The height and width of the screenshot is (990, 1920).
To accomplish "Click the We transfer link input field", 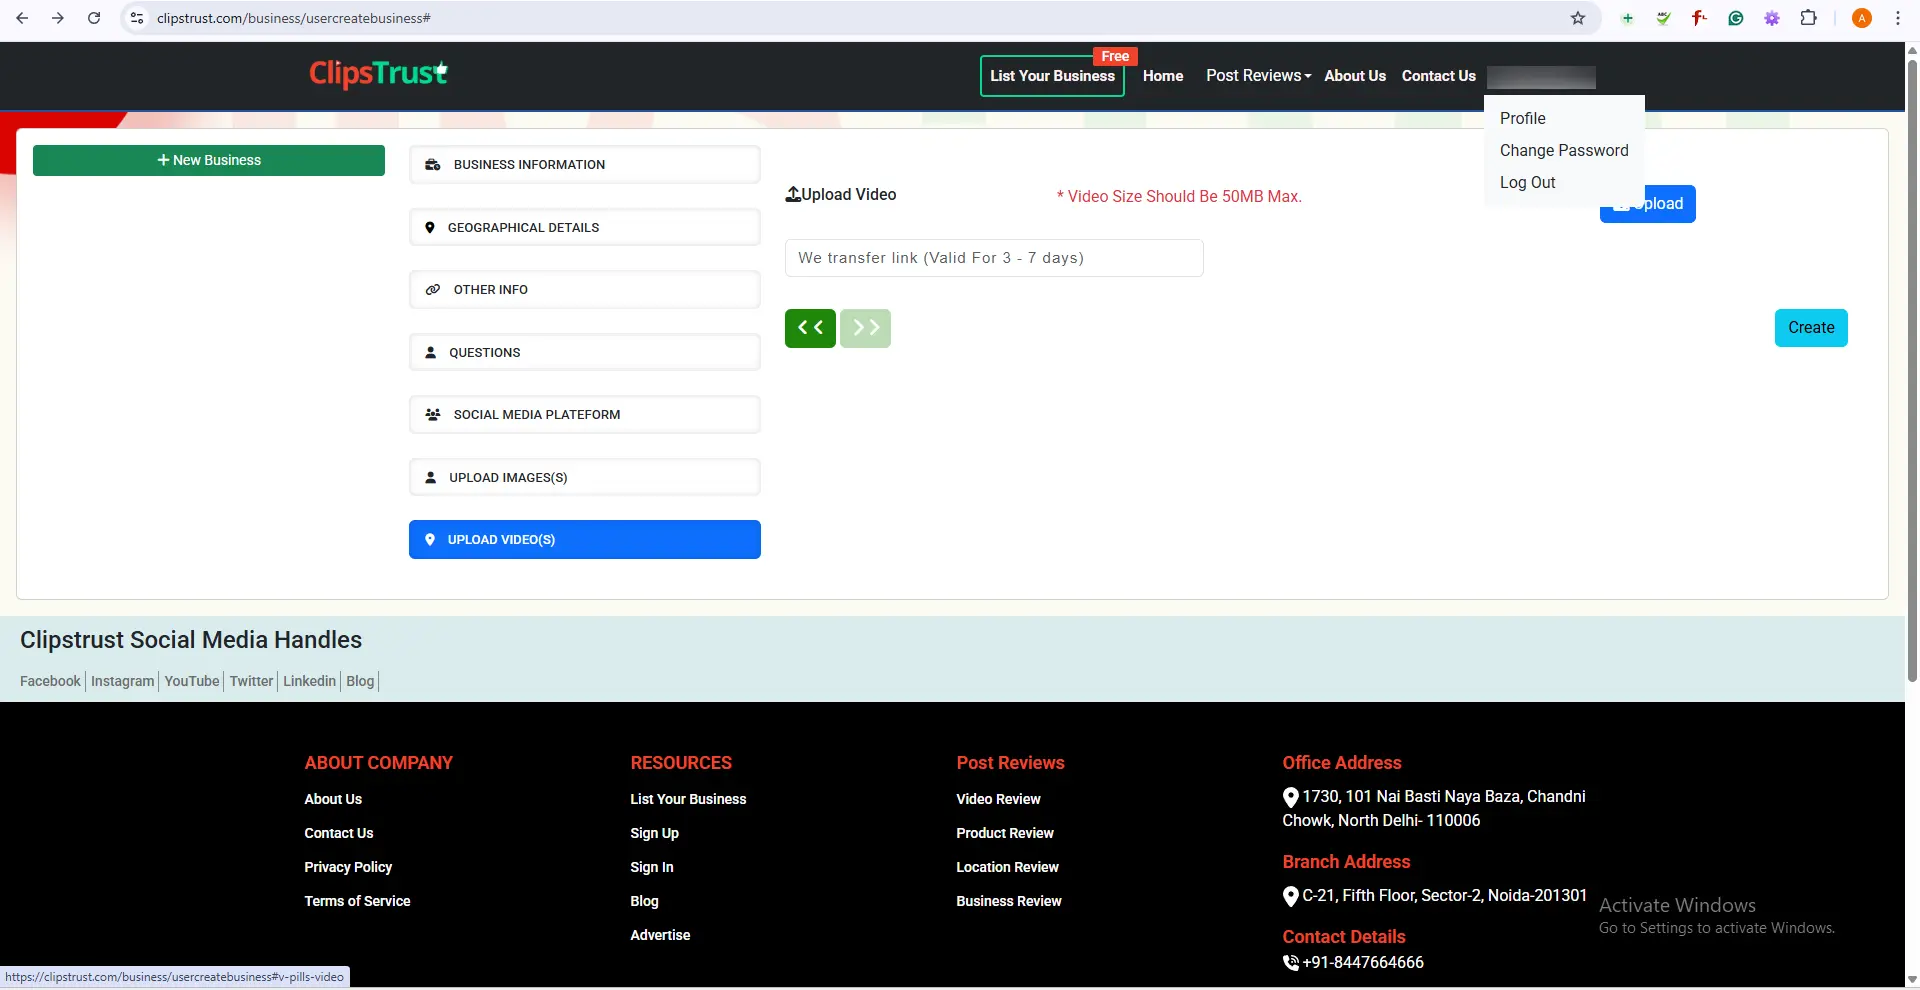I will (994, 258).
